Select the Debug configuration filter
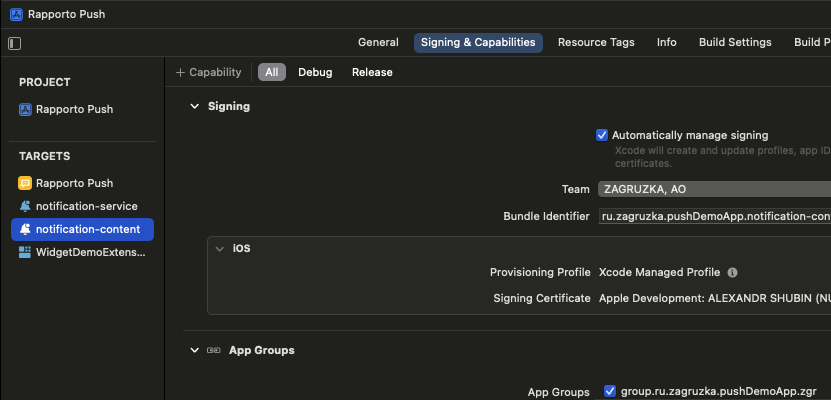The height and width of the screenshot is (400, 831). [x=315, y=73]
